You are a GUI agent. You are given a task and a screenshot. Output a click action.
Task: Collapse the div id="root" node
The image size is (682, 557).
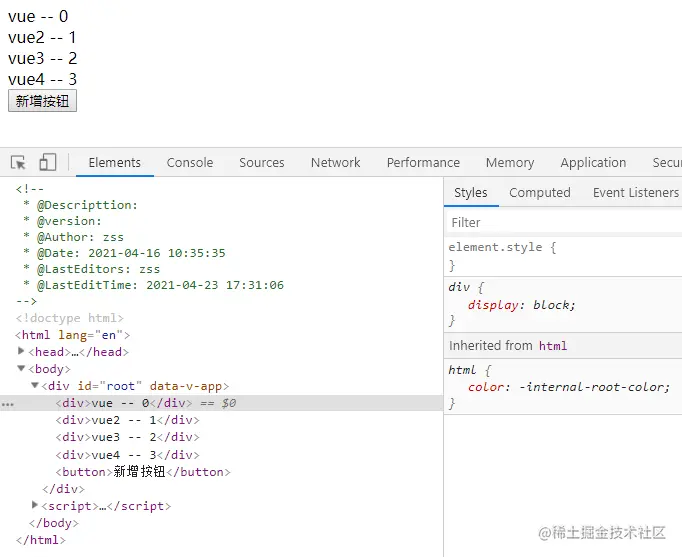click(x=34, y=385)
